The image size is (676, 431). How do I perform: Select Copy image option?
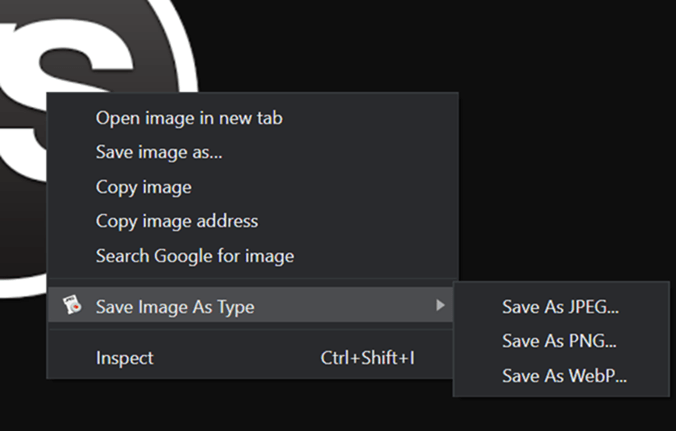click(252, 187)
